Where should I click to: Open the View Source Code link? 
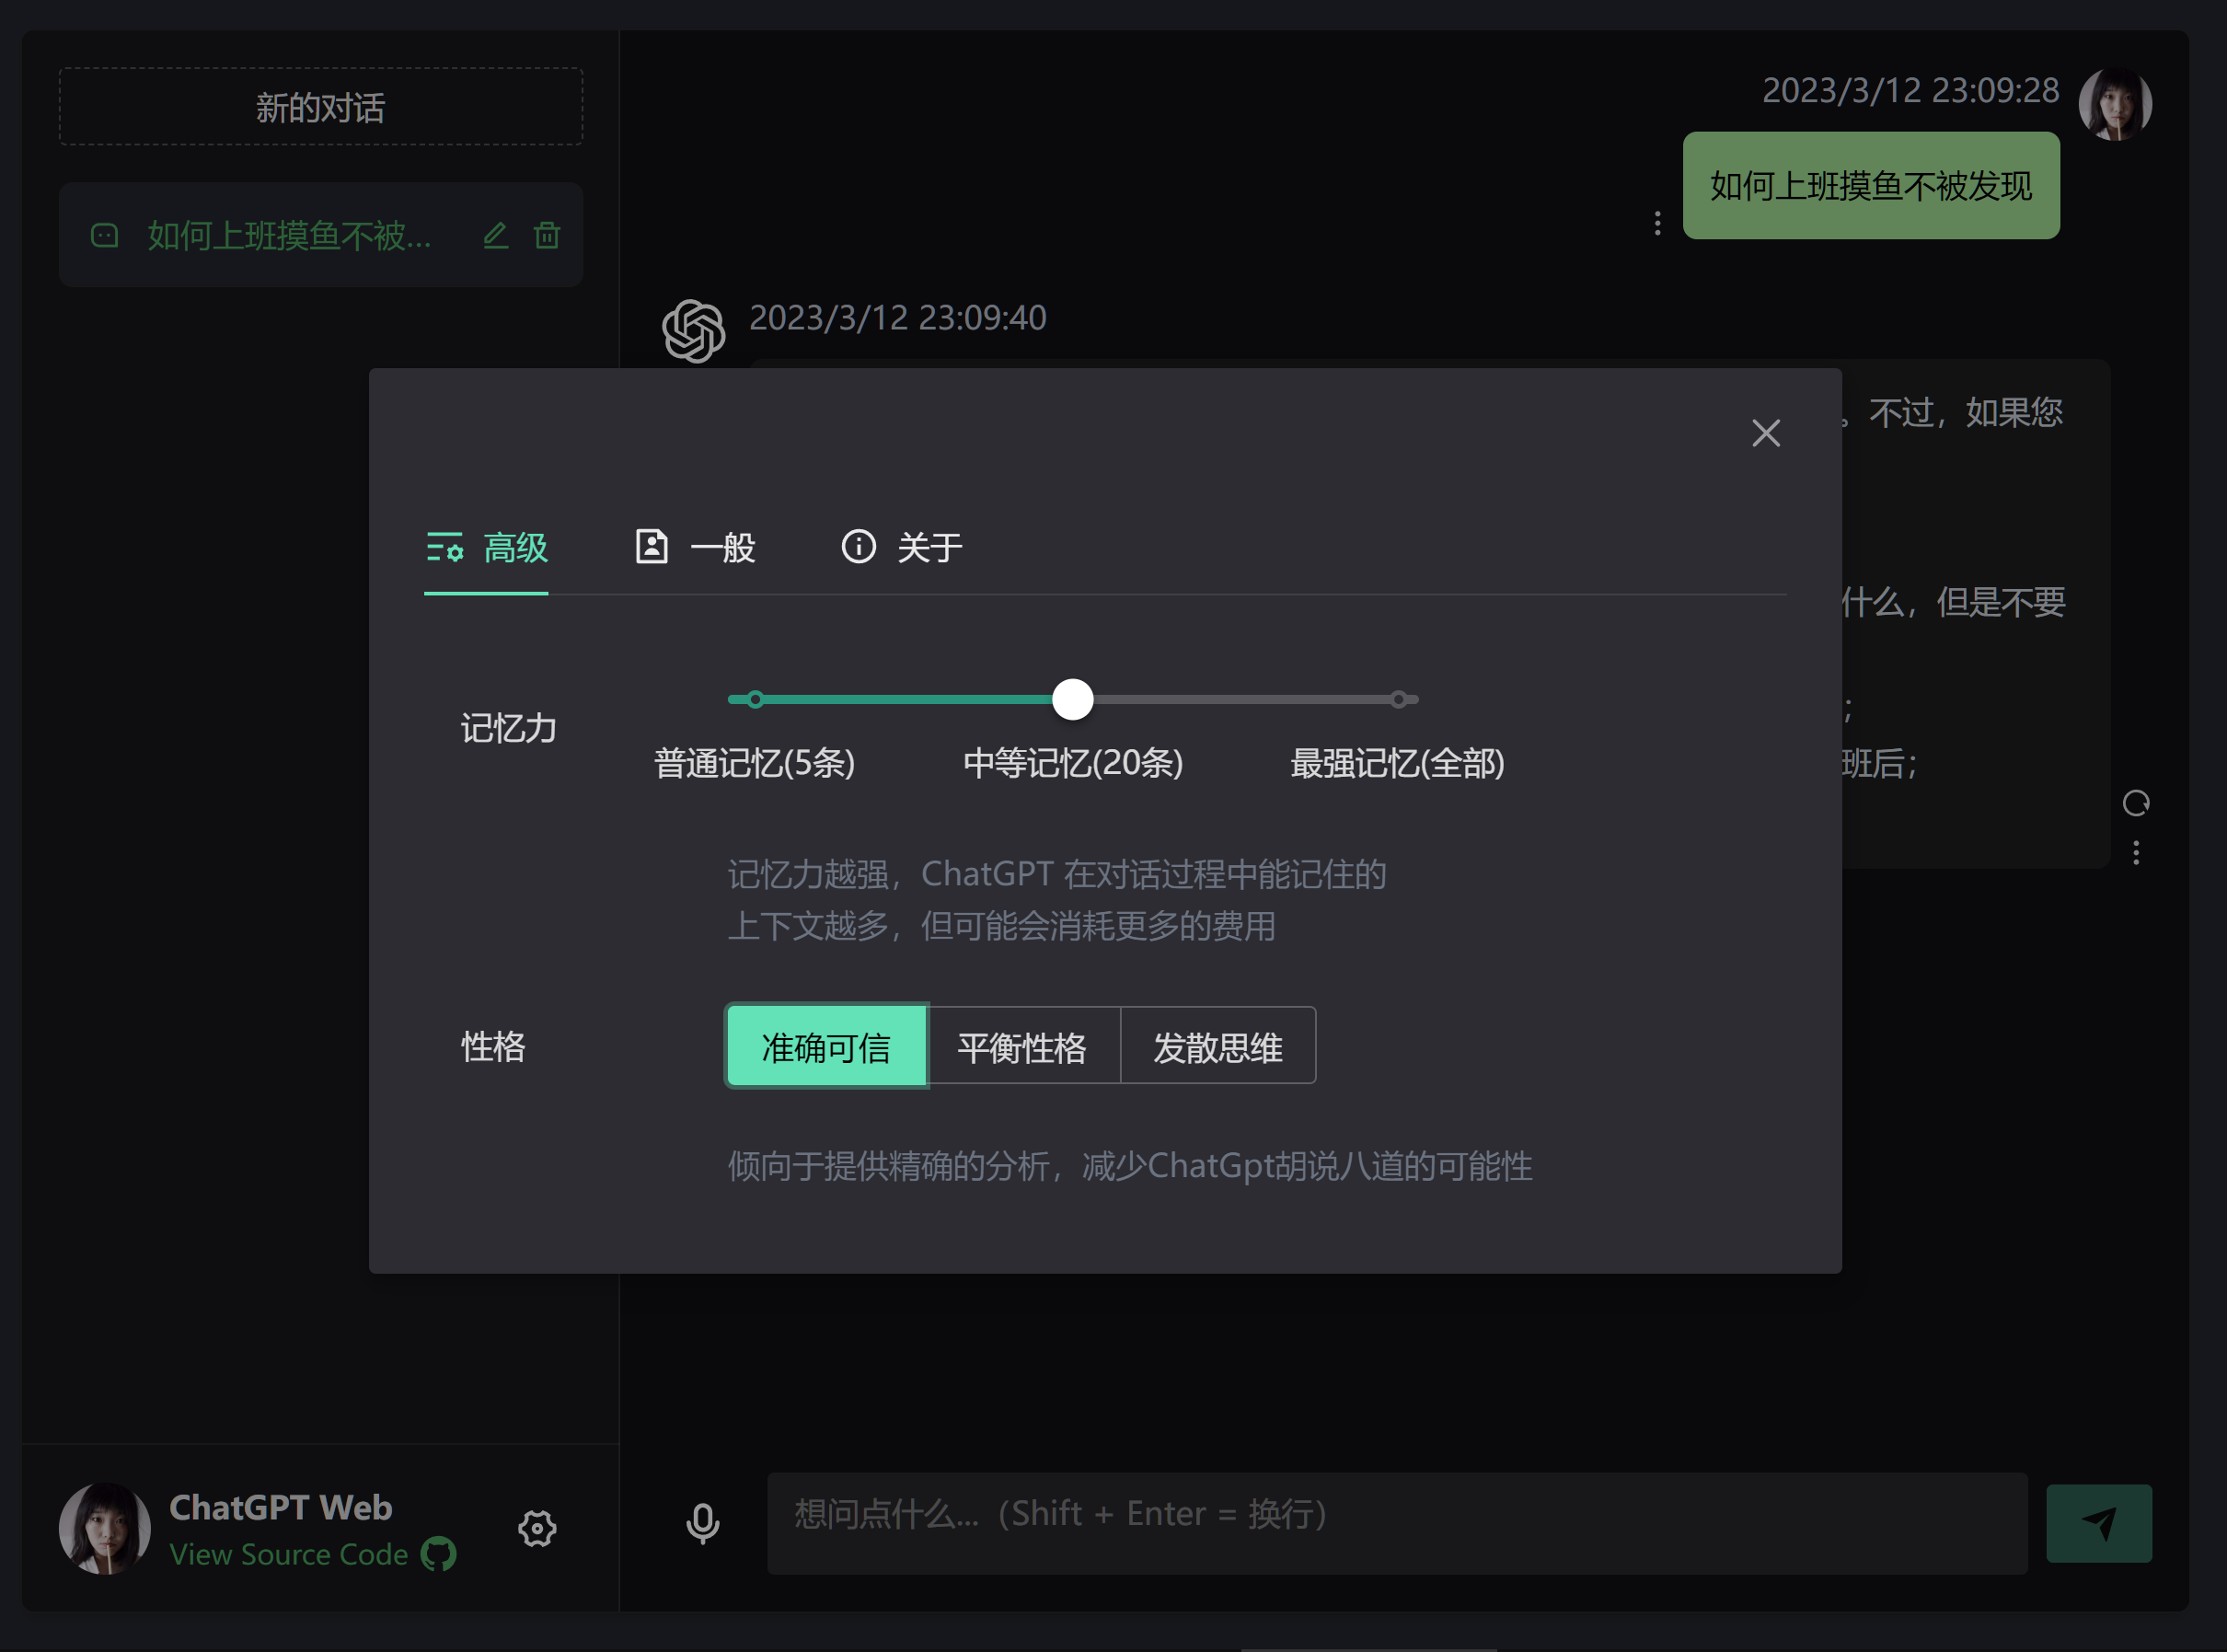point(288,1554)
